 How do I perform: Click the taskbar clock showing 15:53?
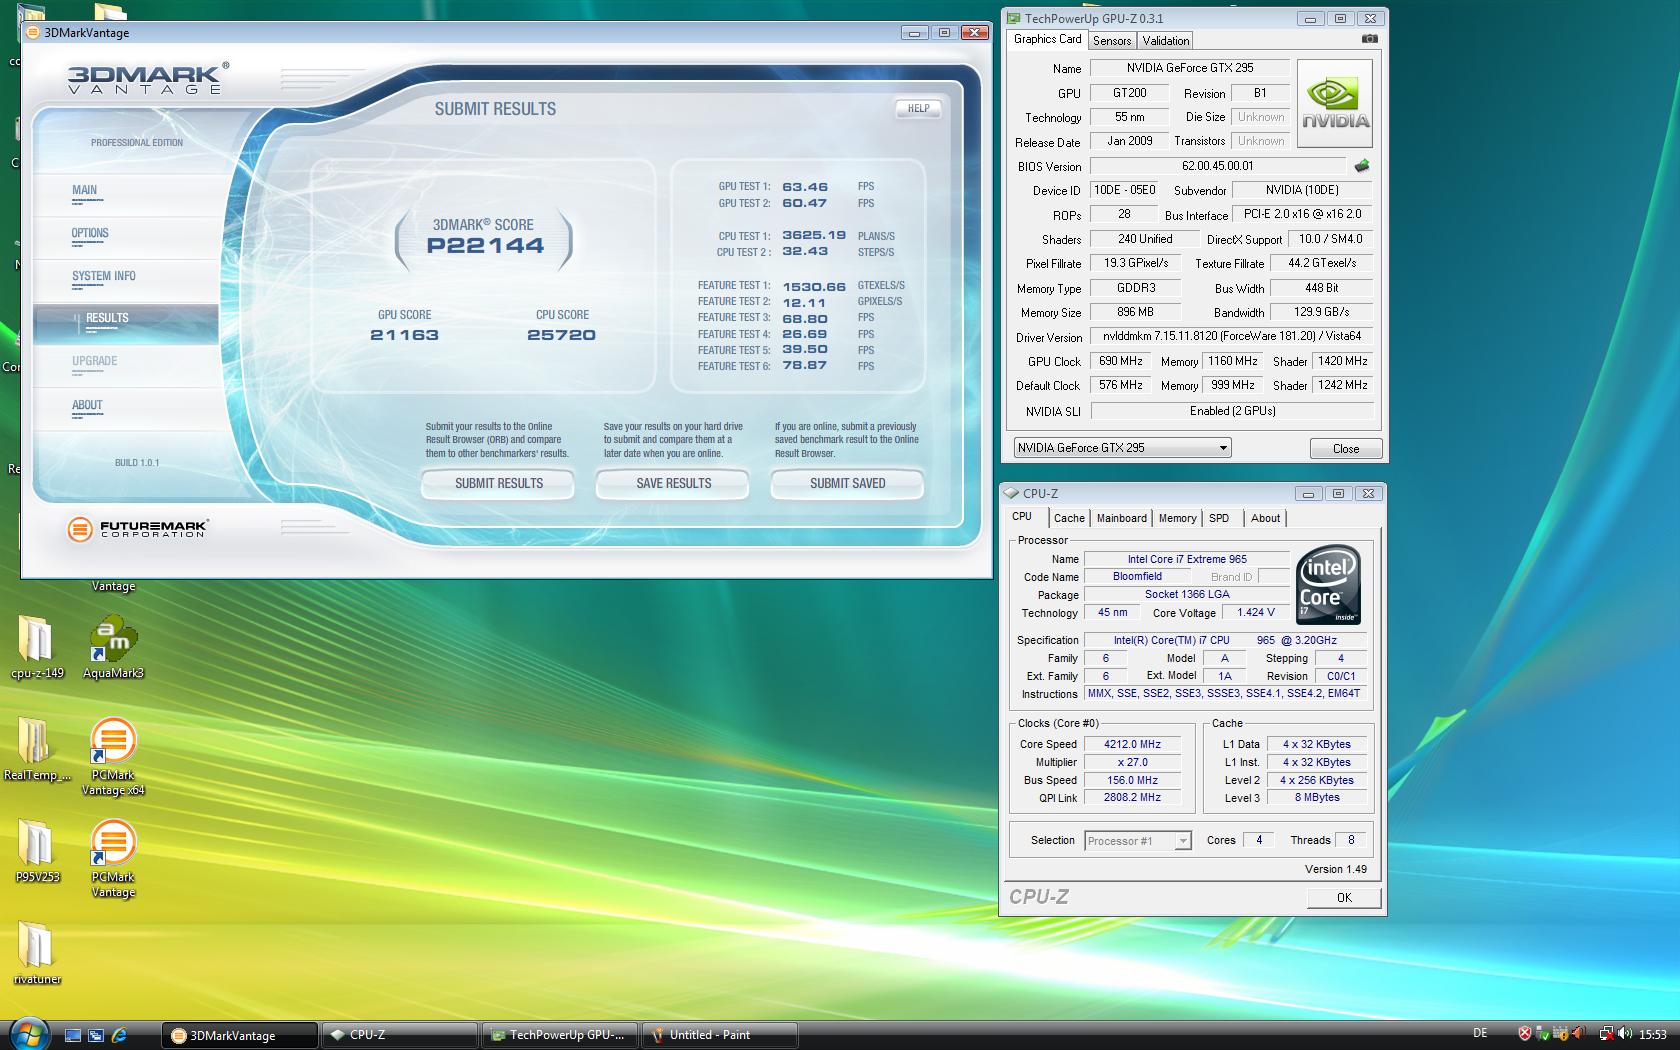[x=1652, y=1035]
